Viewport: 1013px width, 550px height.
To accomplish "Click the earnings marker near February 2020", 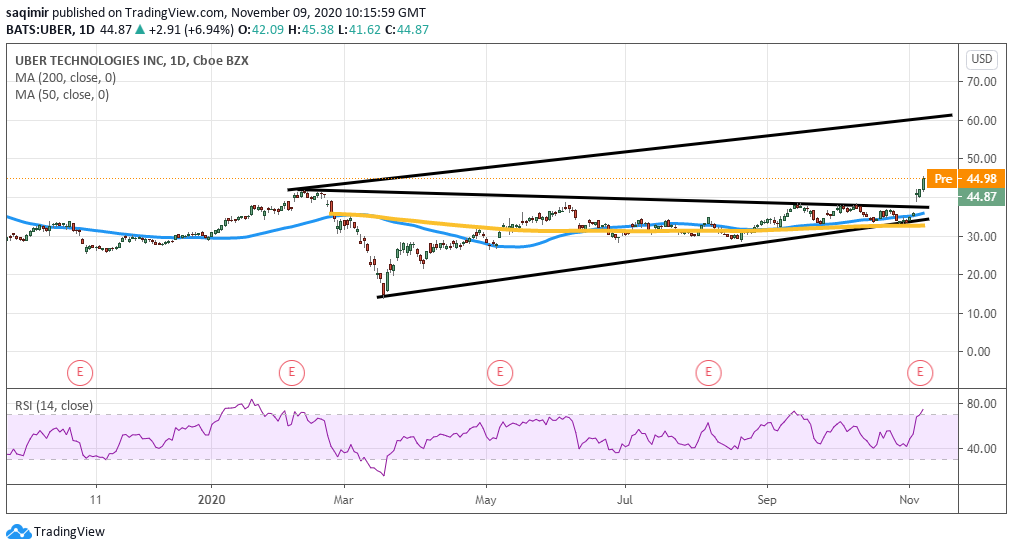I will pyautogui.click(x=291, y=372).
